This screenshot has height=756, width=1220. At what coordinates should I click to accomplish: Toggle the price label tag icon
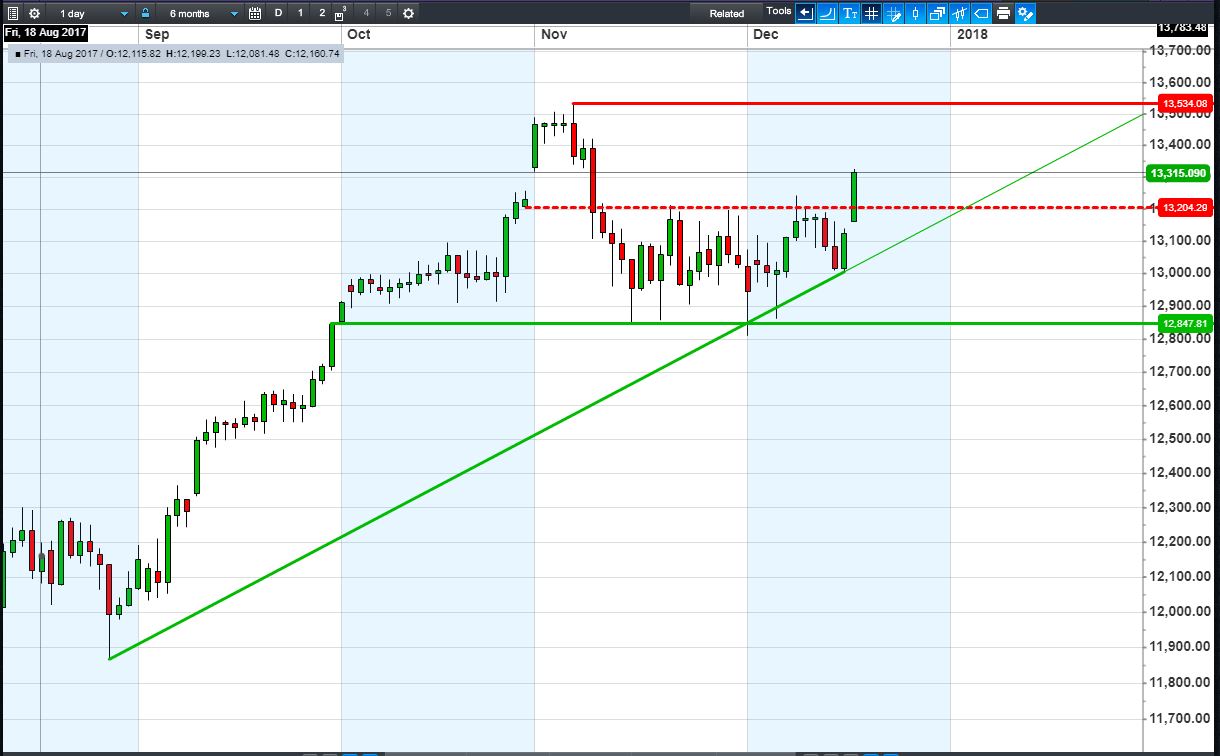point(981,13)
